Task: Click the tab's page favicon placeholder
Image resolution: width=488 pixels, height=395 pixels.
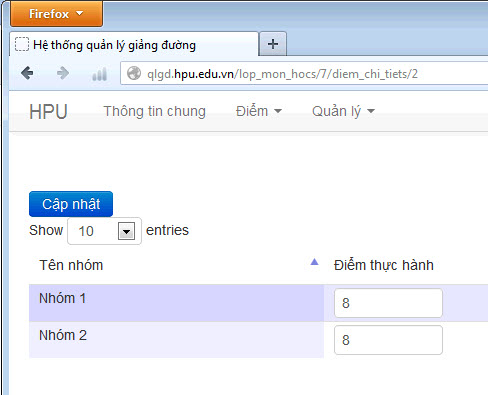Action: click(22, 44)
